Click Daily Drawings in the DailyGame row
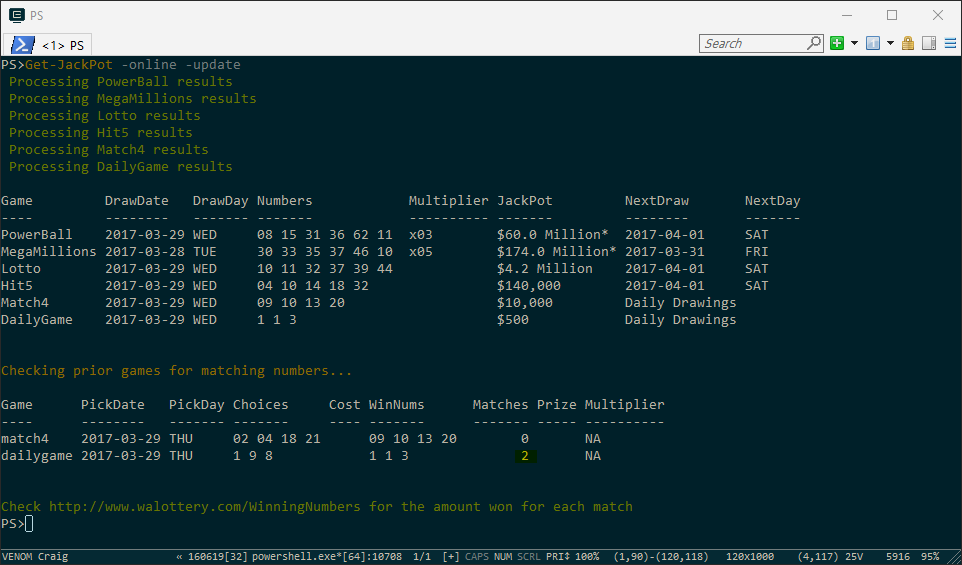Viewport: 962px width, 565px height. pyautogui.click(x=680, y=320)
